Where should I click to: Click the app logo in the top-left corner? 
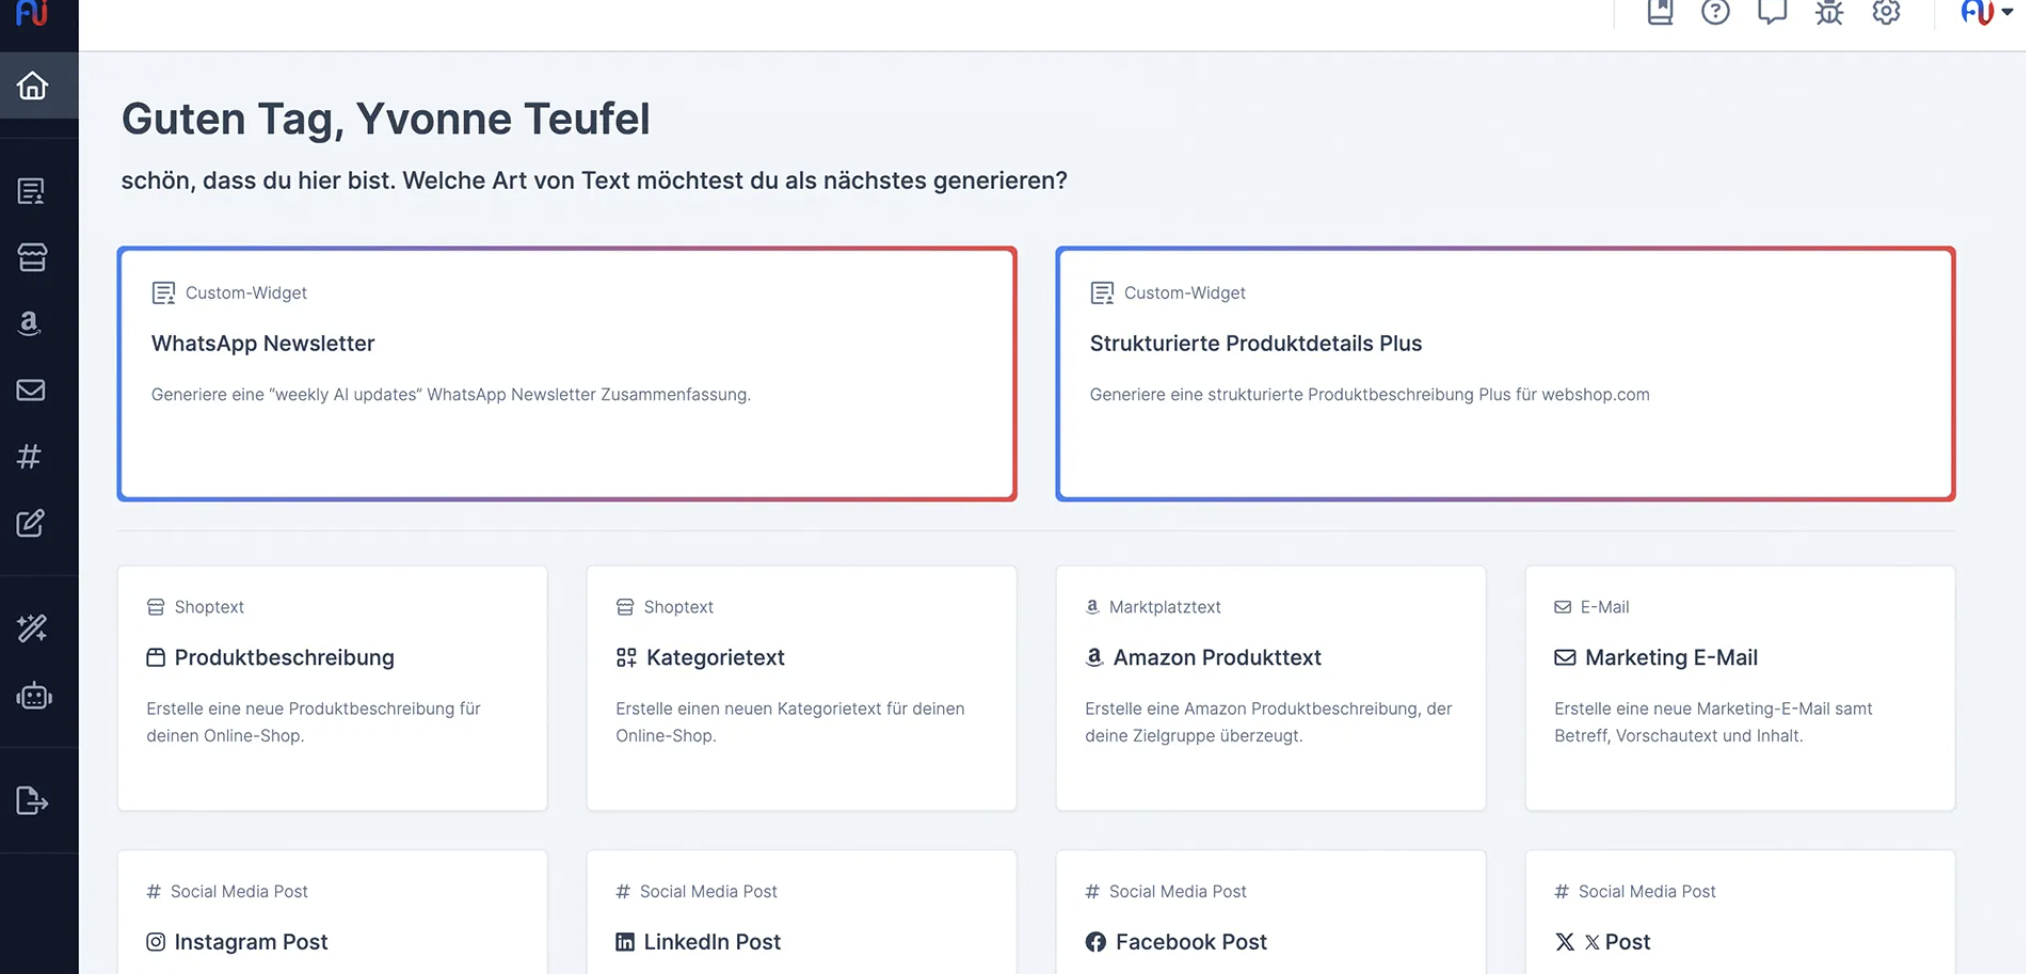click(x=33, y=14)
